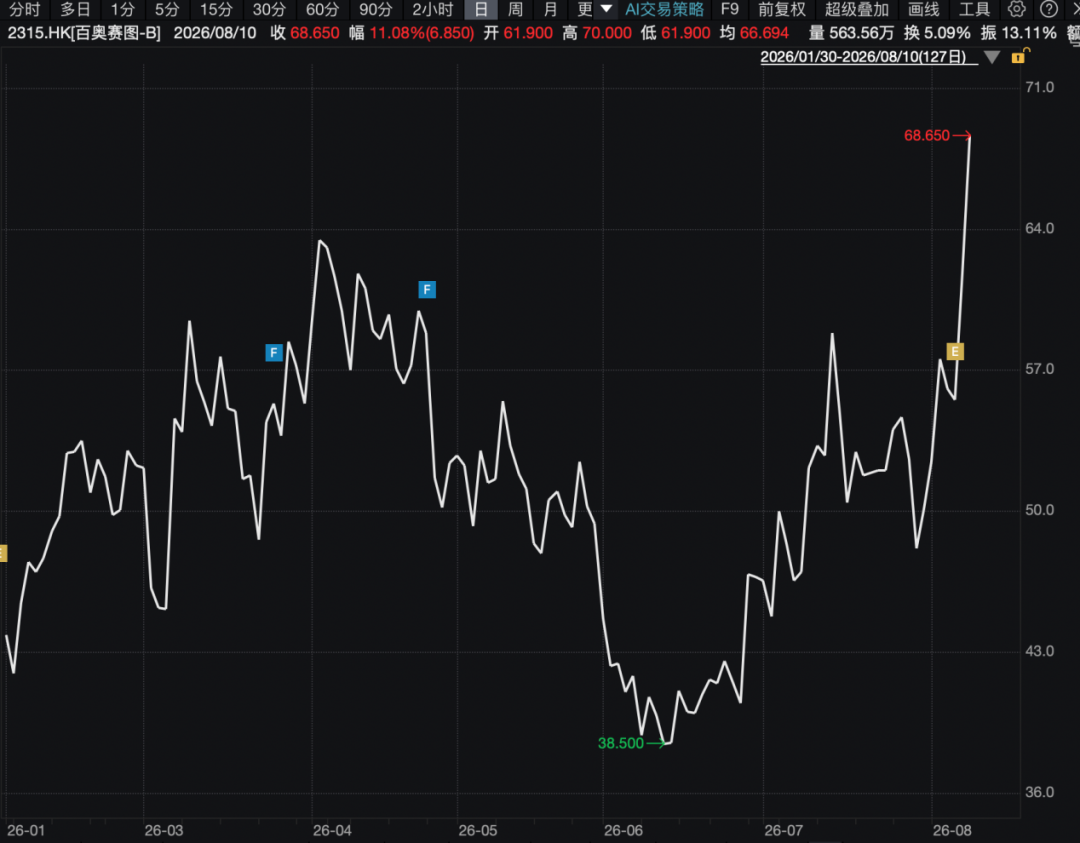Open AI交易策略 strategy panel
The width and height of the screenshot is (1080, 843).
665,10
